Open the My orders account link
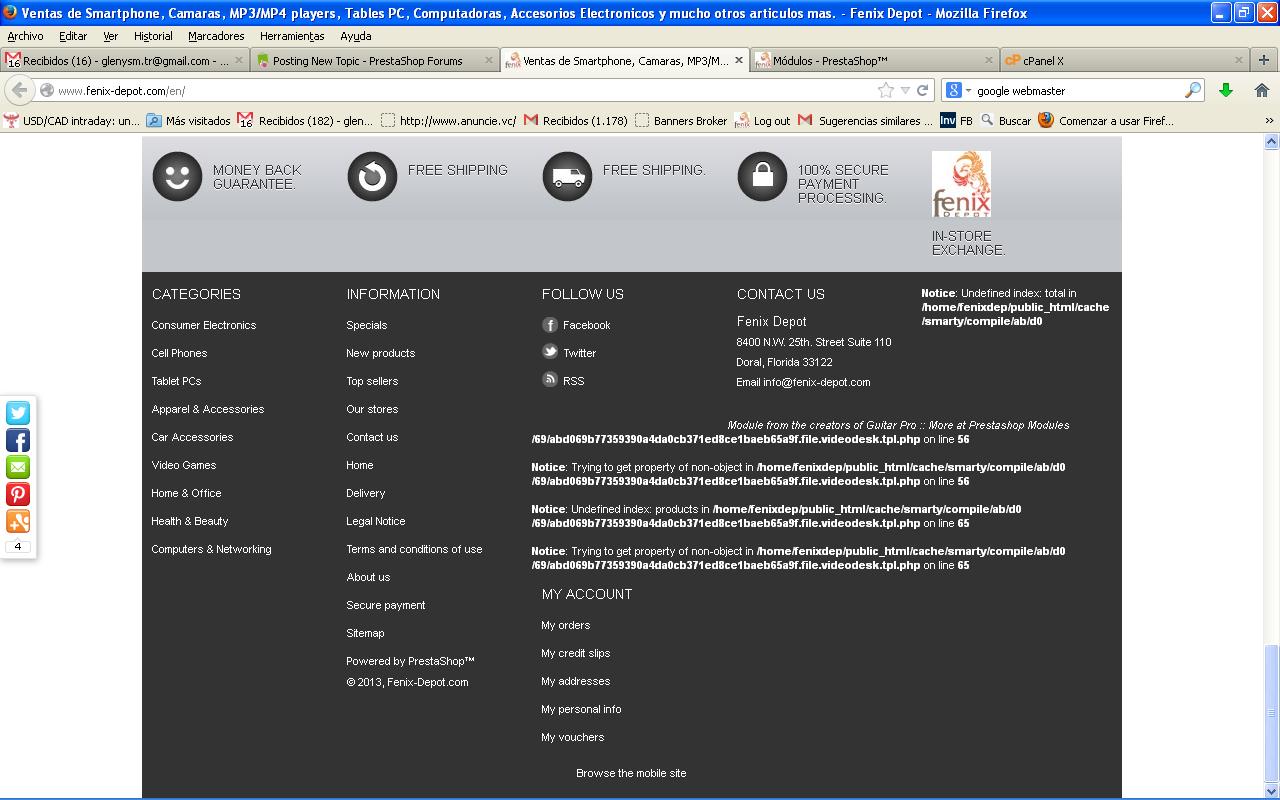Screen dimensions: 1280x800 tap(566, 625)
